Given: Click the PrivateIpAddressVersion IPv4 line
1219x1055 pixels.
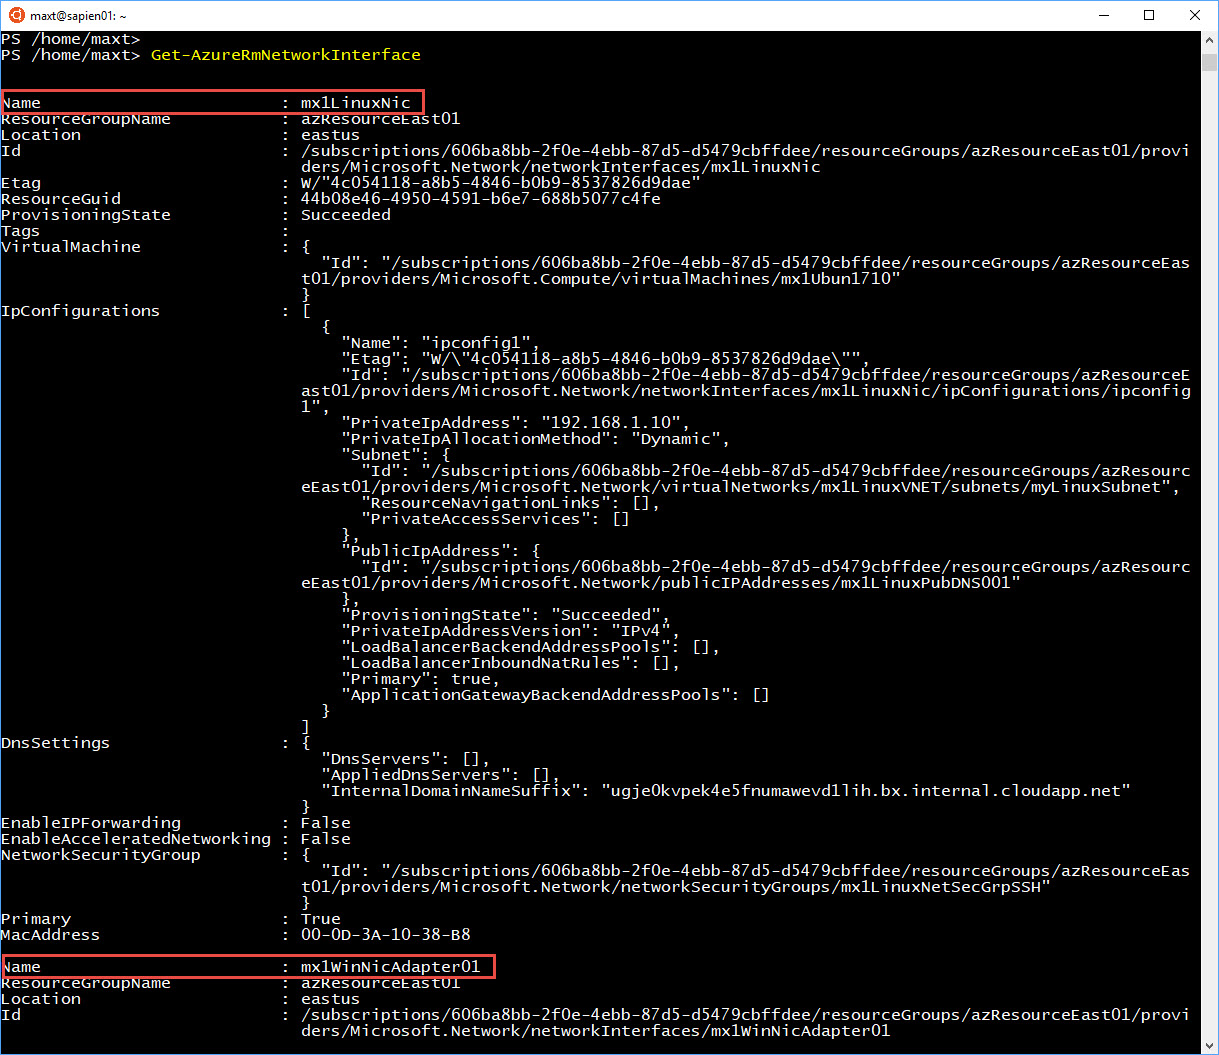Looking at the screenshot, I should point(510,631).
